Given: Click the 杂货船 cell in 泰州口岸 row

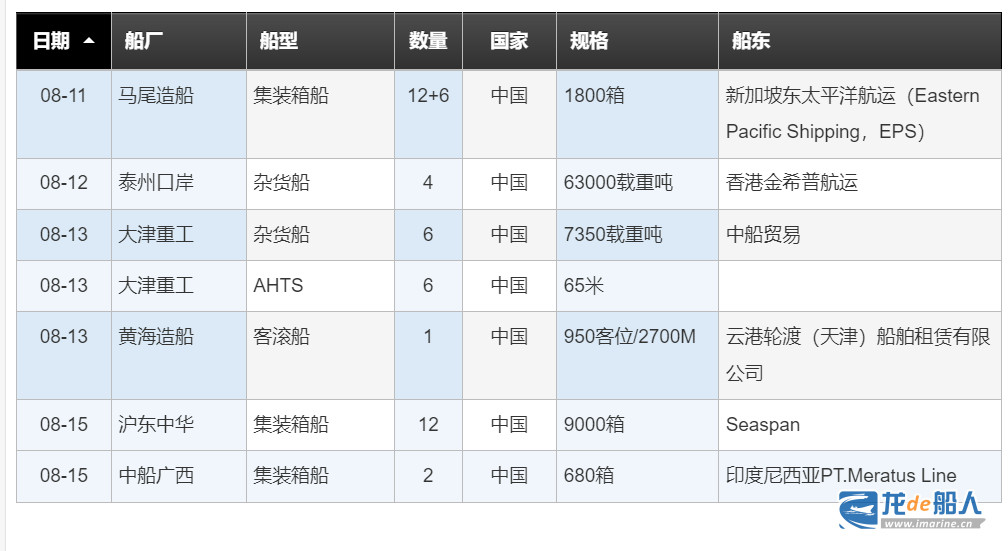Looking at the screenshot, I should 320,184.
